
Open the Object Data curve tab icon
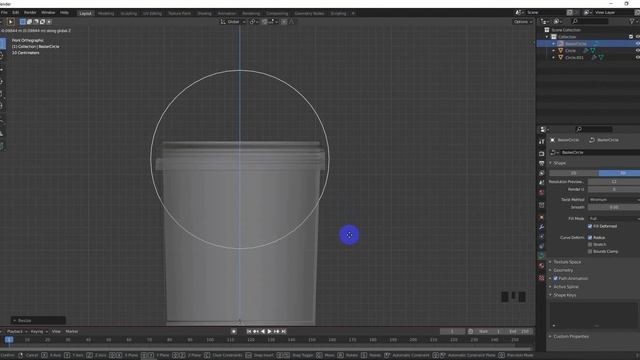(542, 256)
